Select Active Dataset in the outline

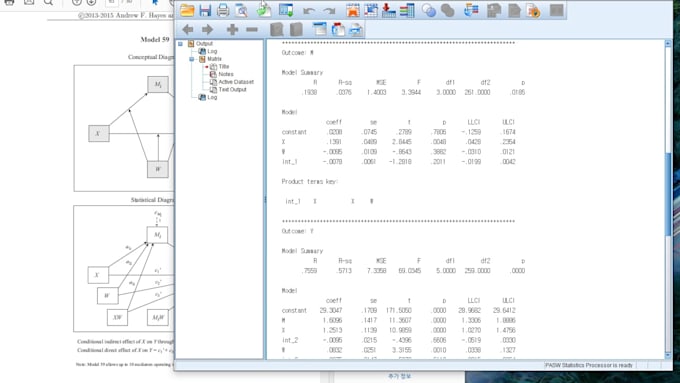click(x=236, y=82)
